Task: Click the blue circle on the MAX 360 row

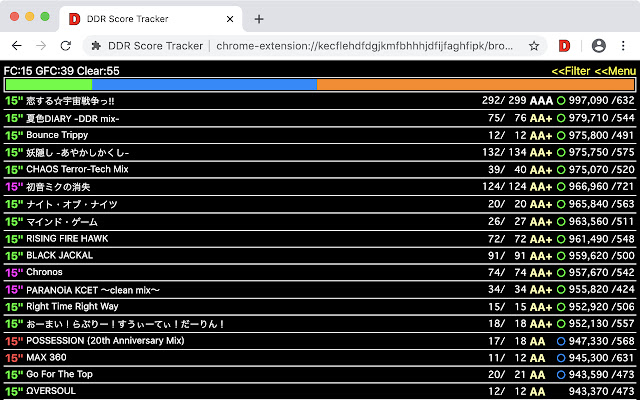Action: point(561,358)
